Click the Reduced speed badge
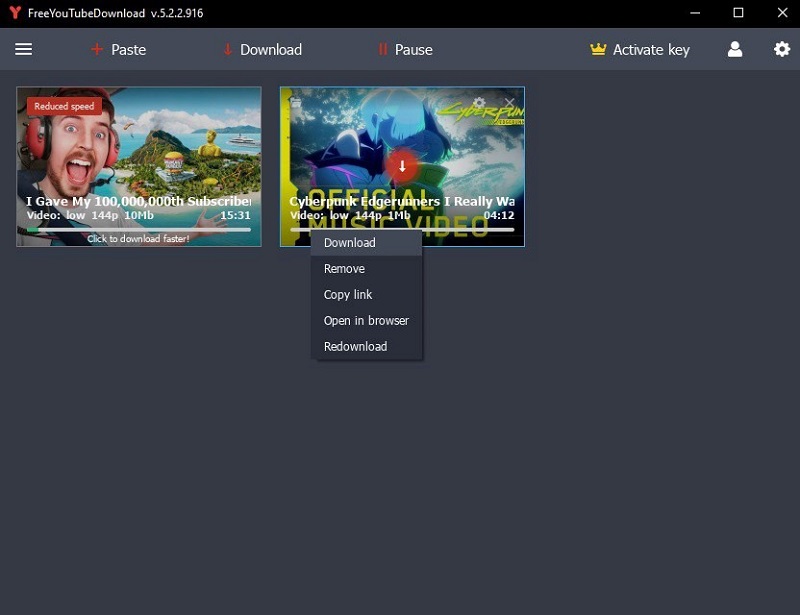This screenshot has width=800, height=615. (x=64, y=106)
